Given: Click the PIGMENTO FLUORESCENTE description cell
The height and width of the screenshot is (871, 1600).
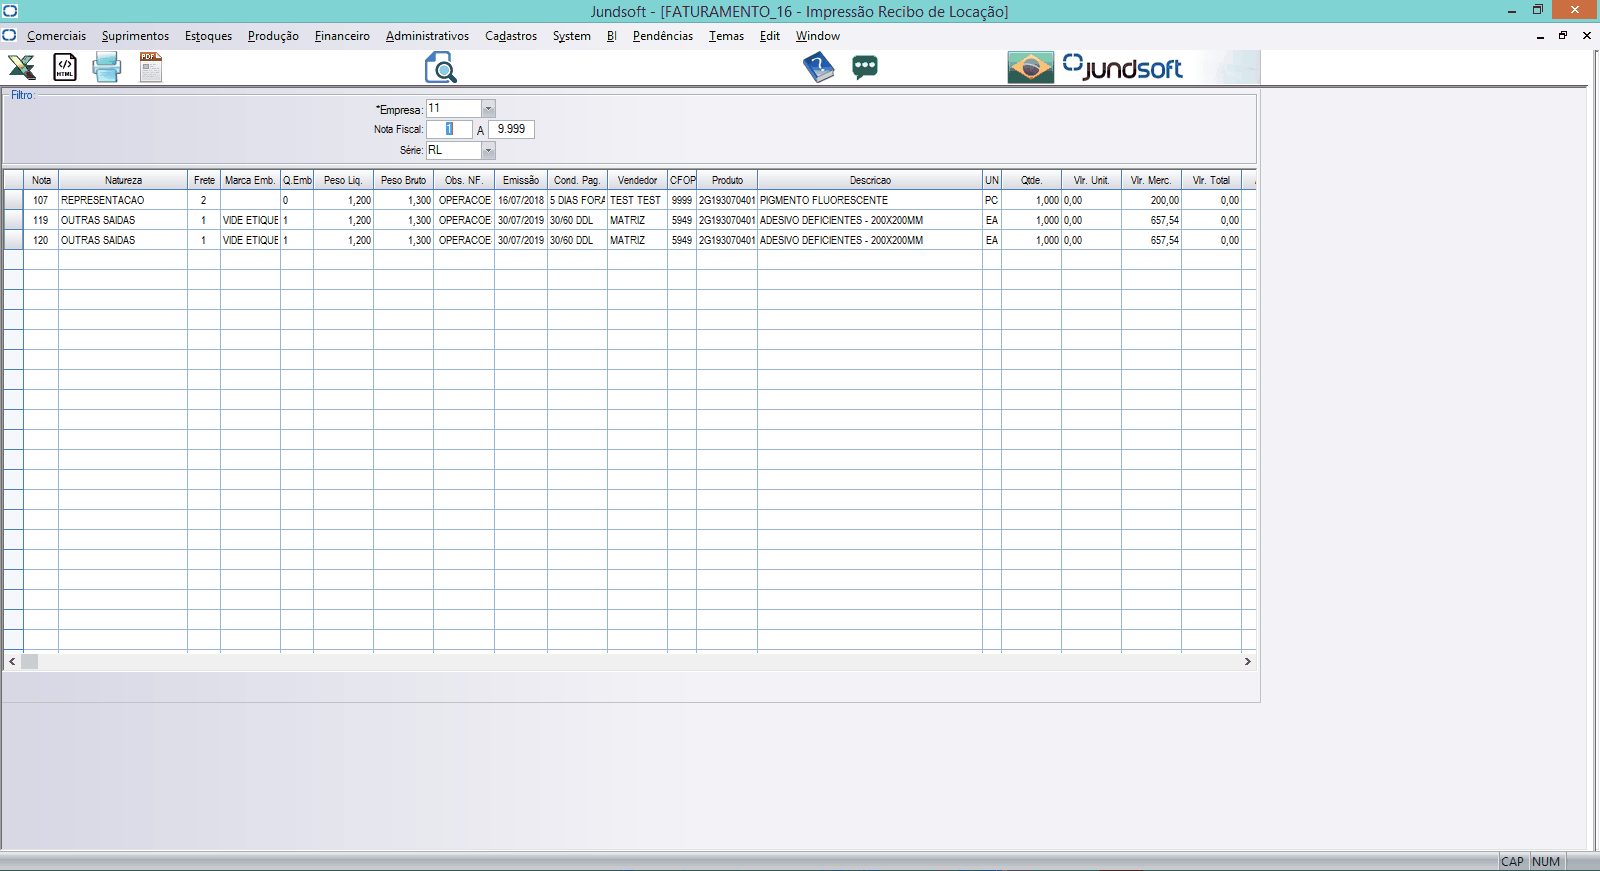Looking at the screenshot, I should (x=870, y=200).
